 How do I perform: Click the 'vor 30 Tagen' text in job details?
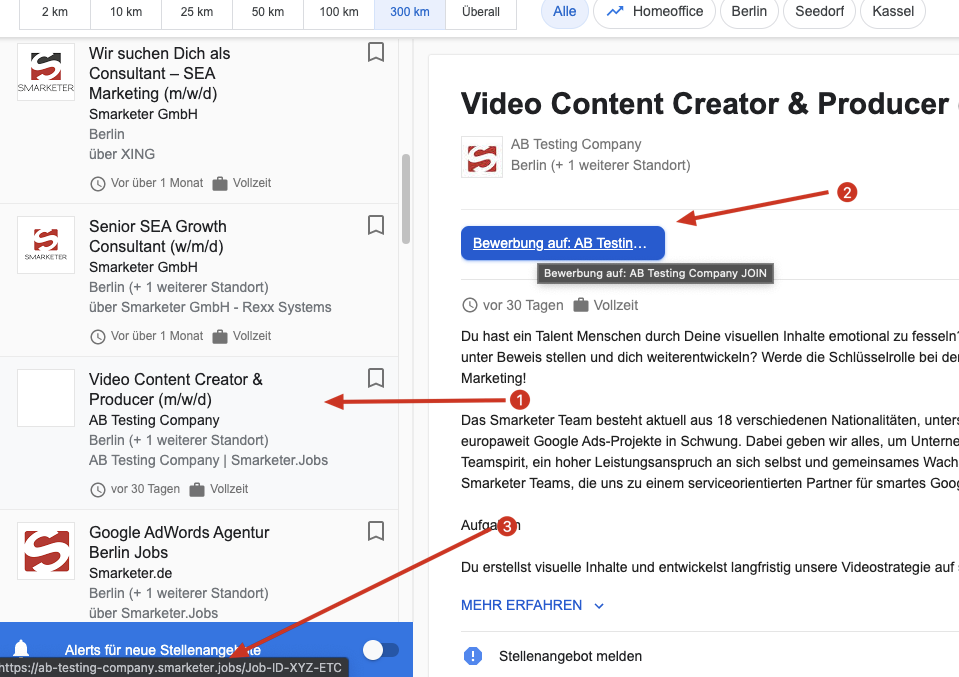coord(523,305)
